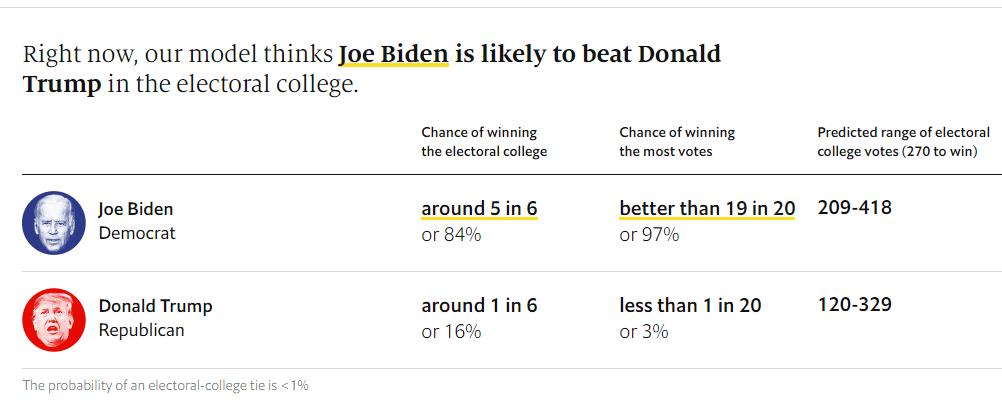Click the "or 3%" popular vote percentage

click(x=644, y=331)
